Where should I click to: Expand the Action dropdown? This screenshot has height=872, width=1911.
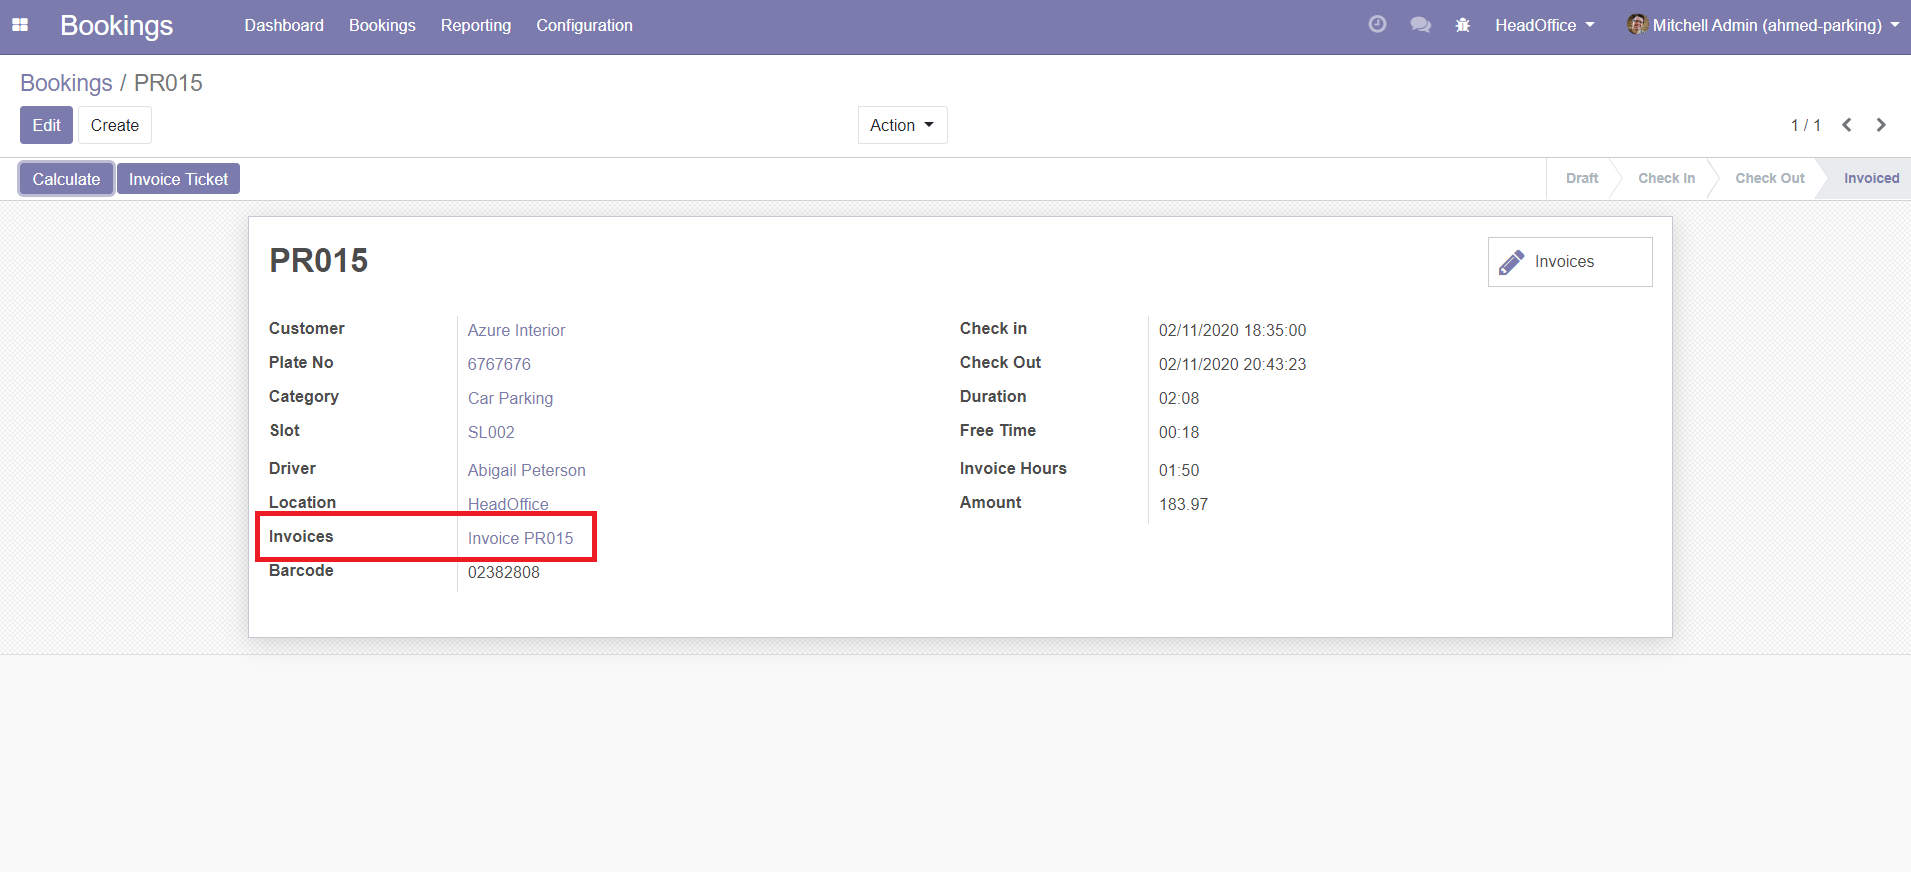point(902,125)
